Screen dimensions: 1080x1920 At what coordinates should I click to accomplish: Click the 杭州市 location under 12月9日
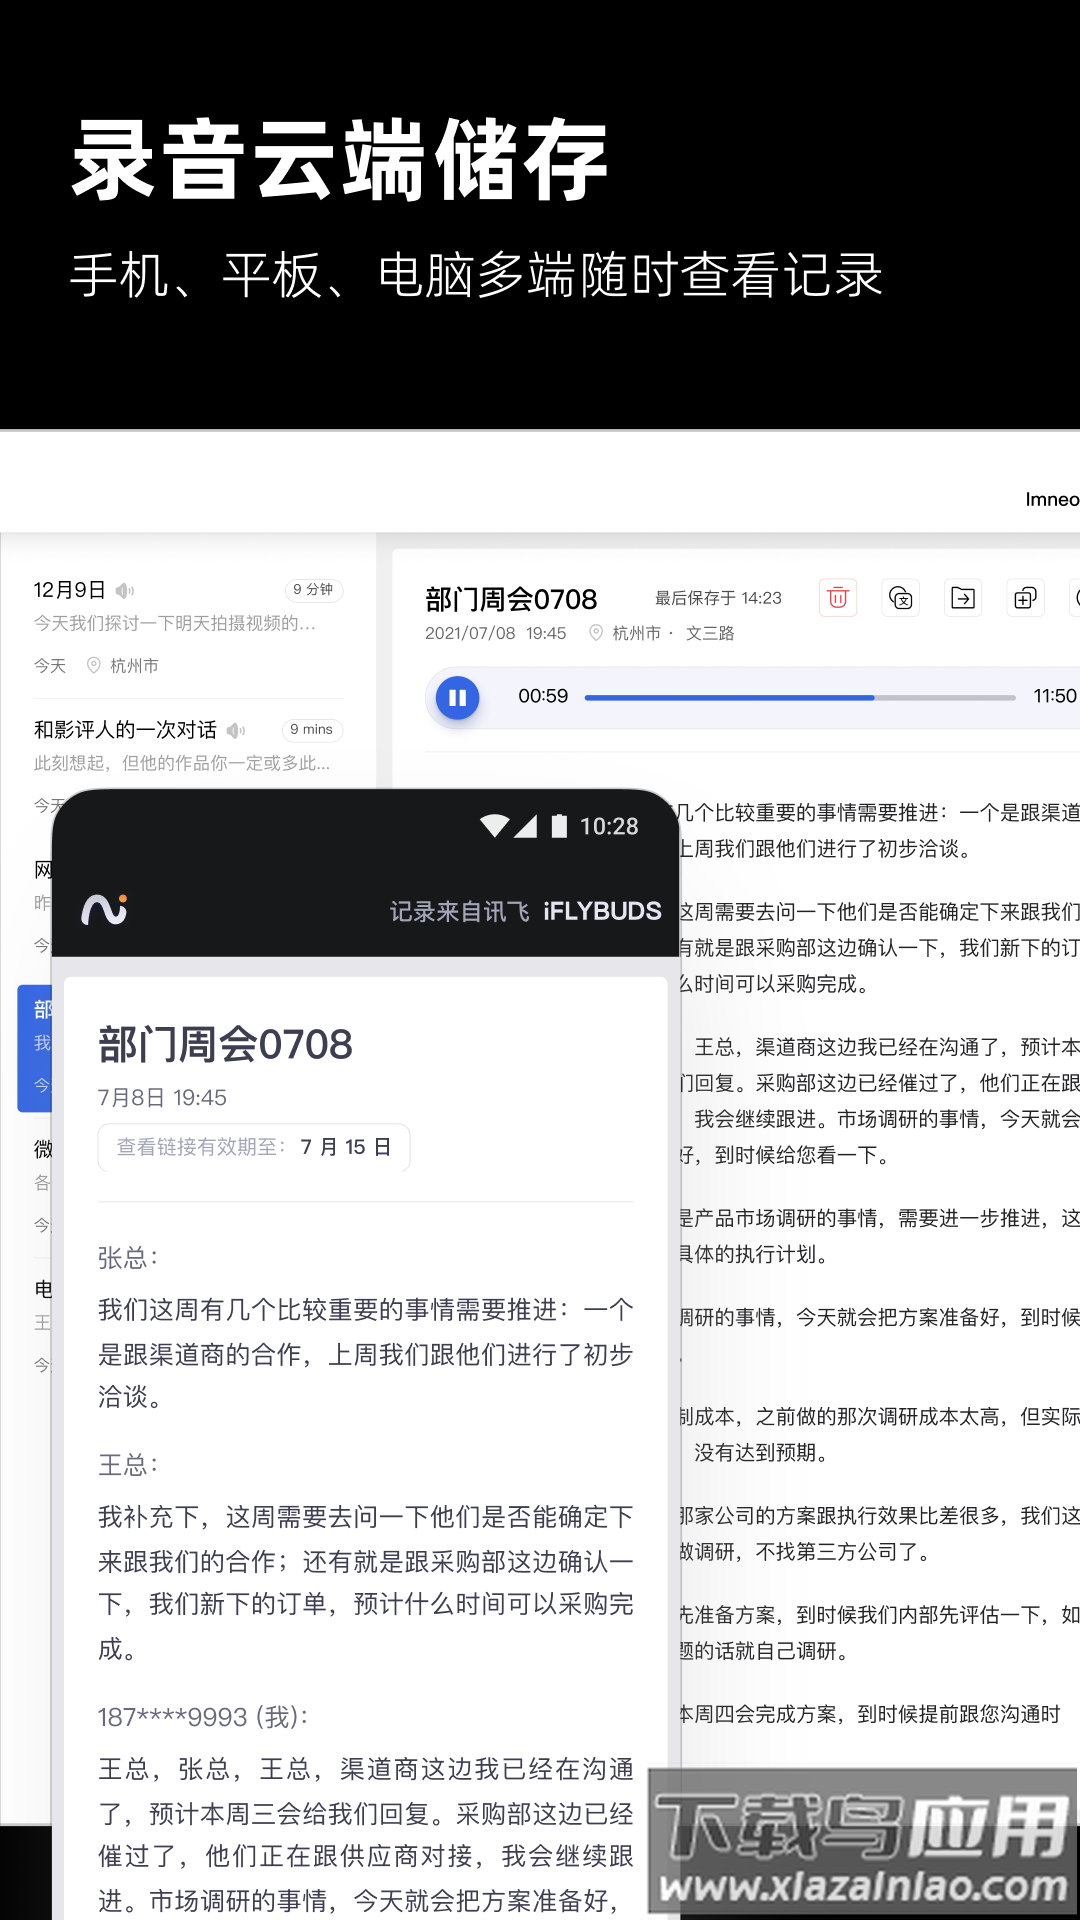pos(134,666)
